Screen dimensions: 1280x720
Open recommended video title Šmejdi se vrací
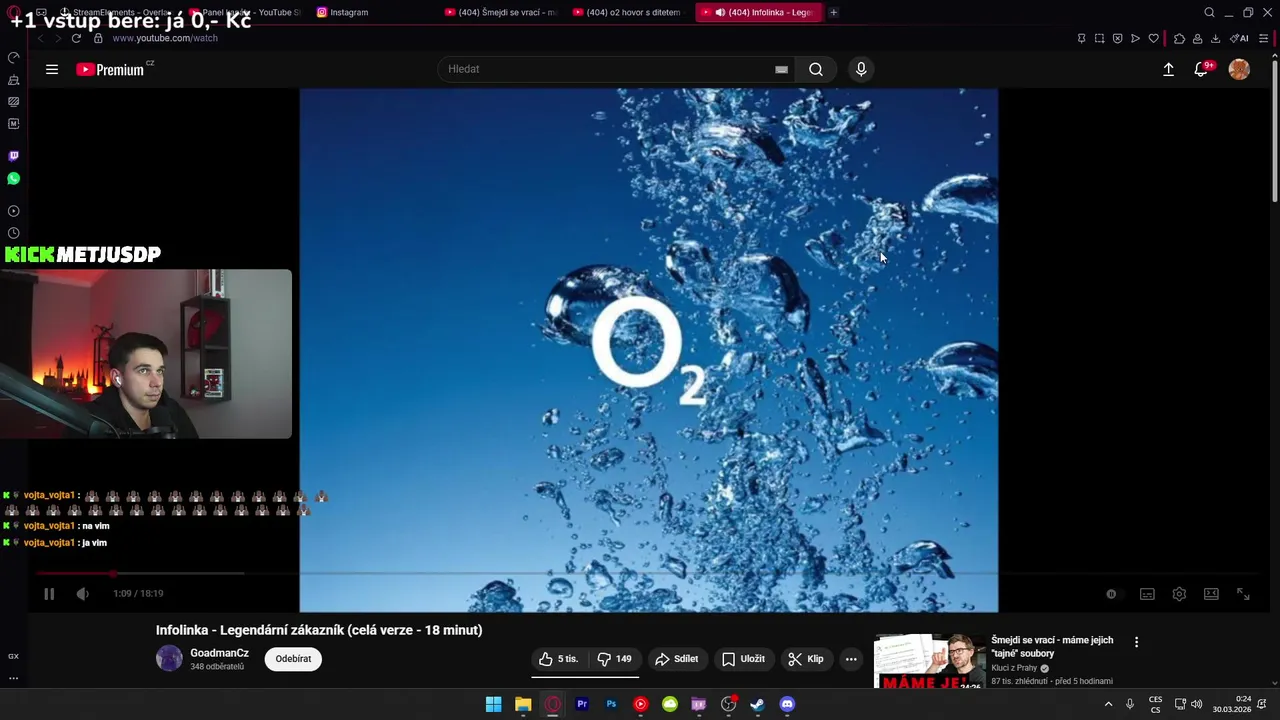coord(1052,646)
